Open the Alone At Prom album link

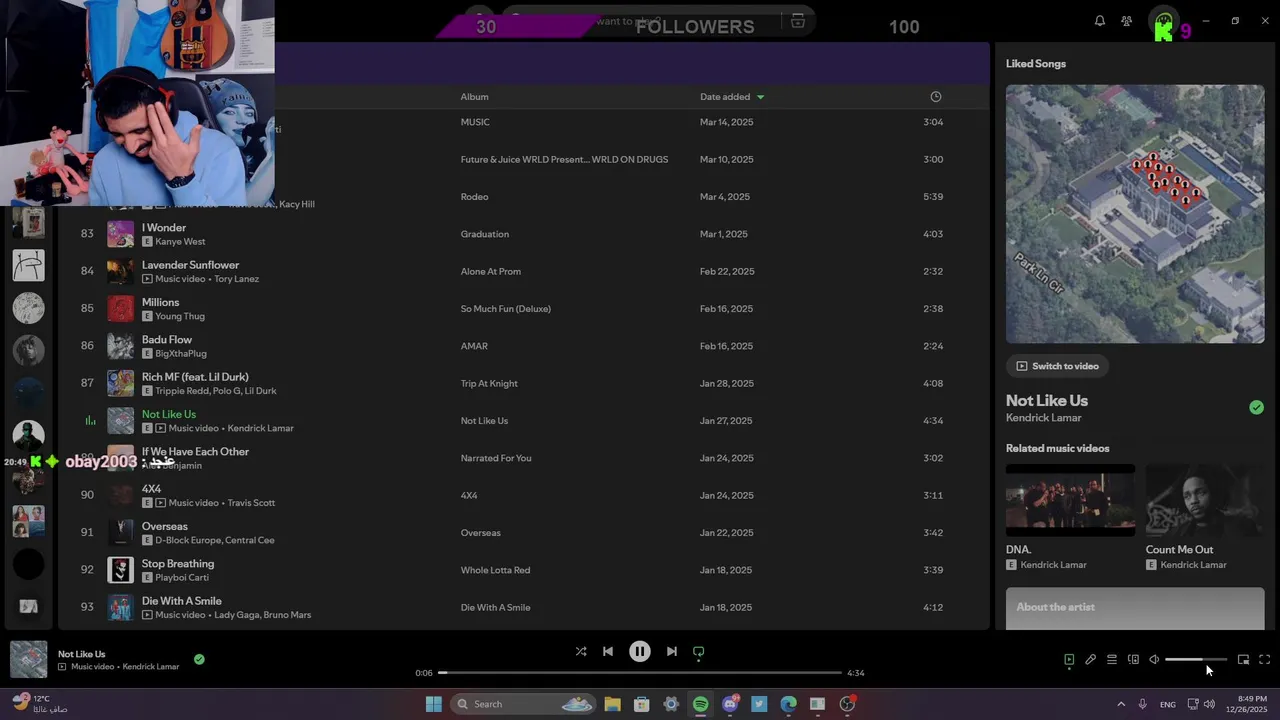491,271
